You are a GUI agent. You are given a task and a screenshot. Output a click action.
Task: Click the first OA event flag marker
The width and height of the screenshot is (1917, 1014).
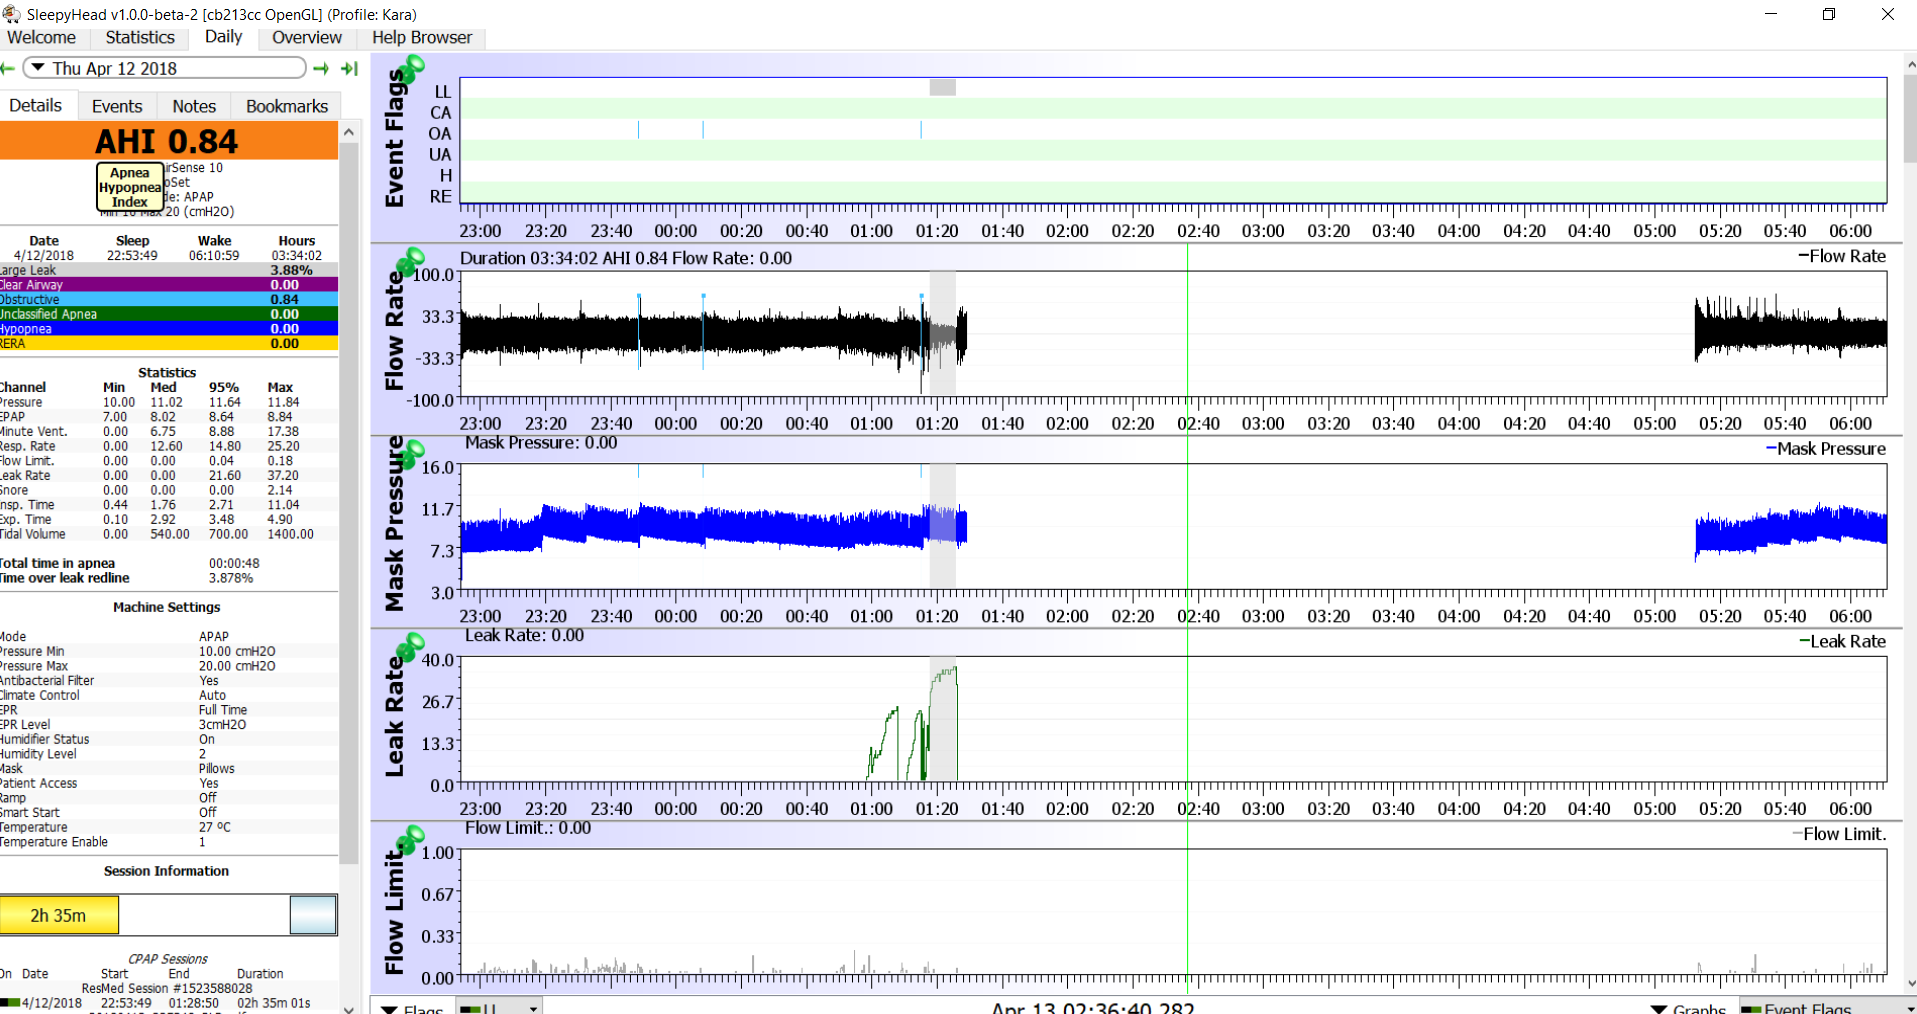[639, 130]
